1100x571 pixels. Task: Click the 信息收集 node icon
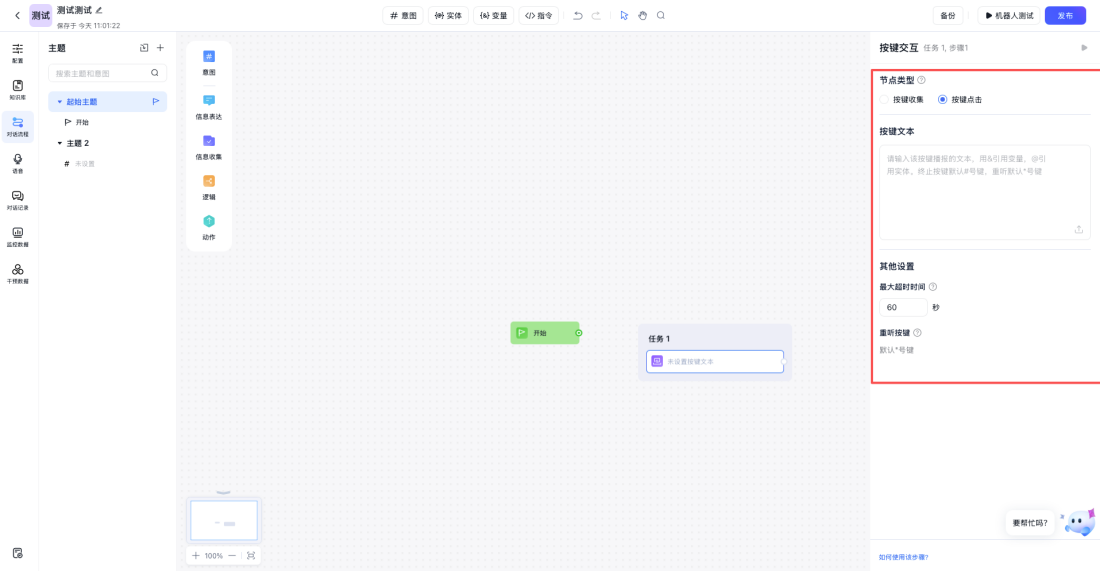tap(209, 141)
